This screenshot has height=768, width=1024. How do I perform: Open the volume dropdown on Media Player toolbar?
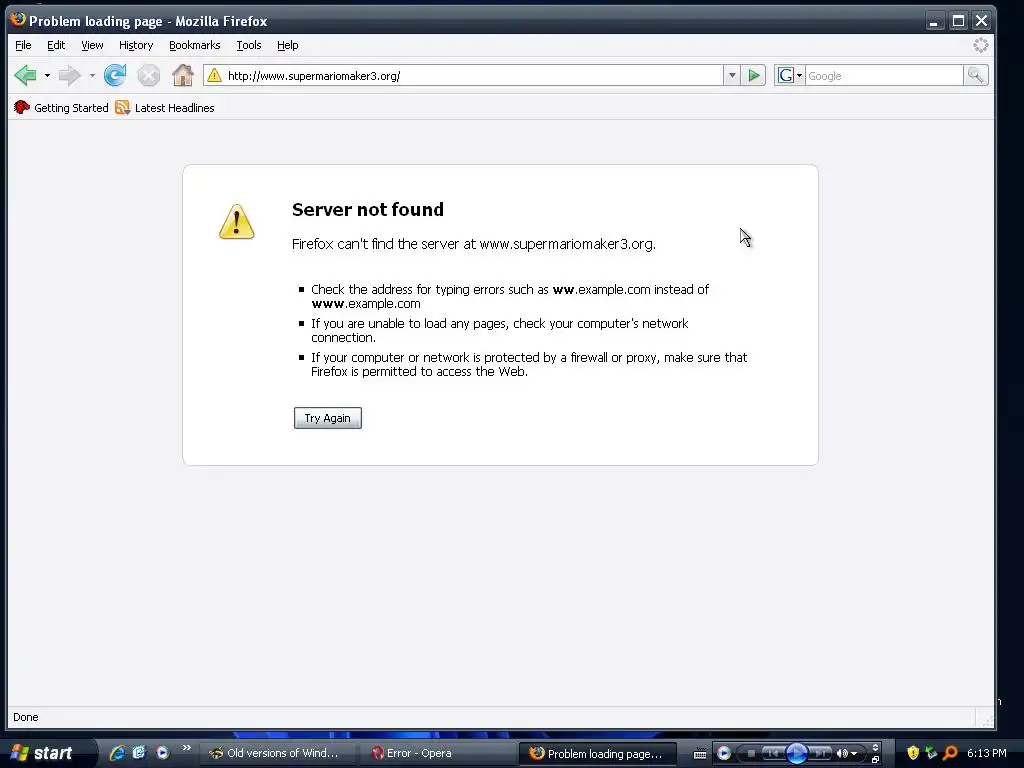(854, 754)
